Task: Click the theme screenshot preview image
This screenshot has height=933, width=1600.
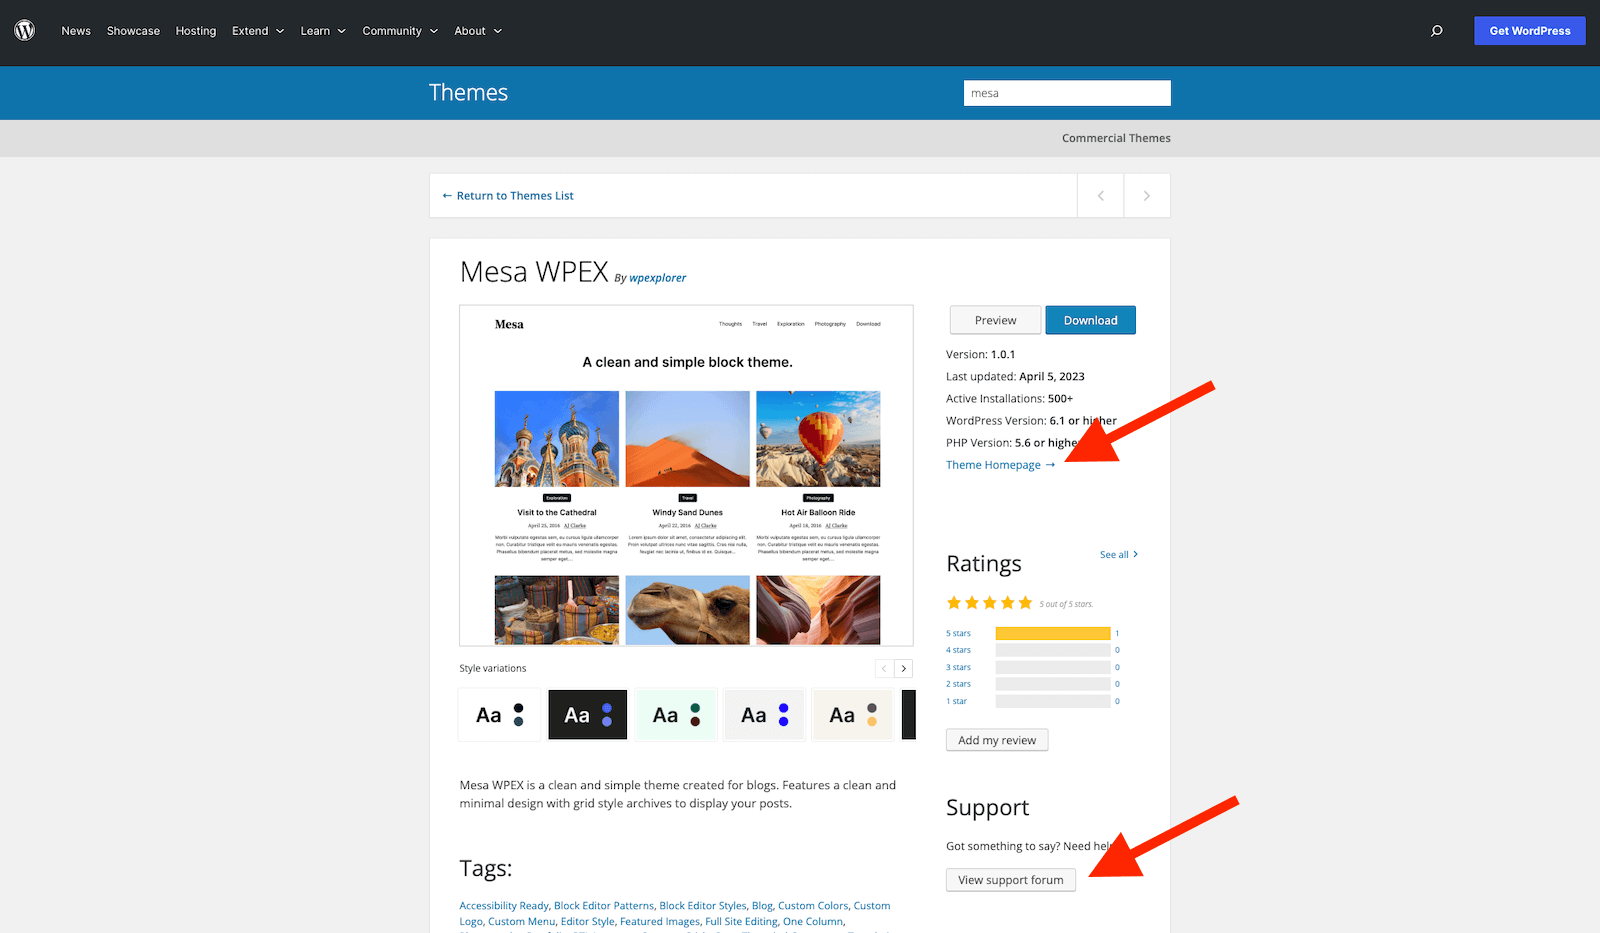Action: (x=686, y=476)
